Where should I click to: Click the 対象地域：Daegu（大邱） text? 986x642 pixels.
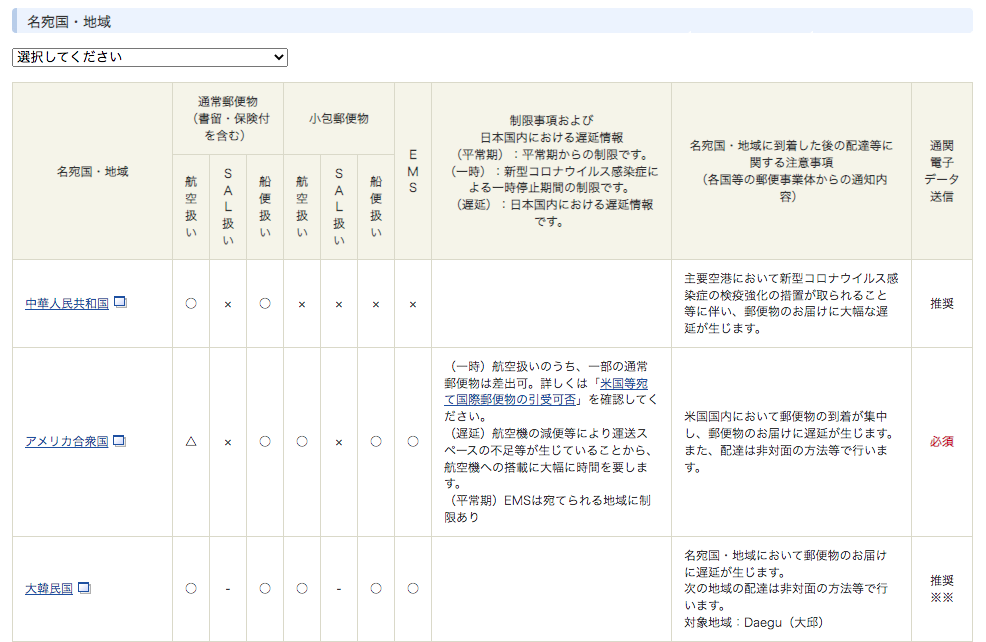tap(753, 623)
